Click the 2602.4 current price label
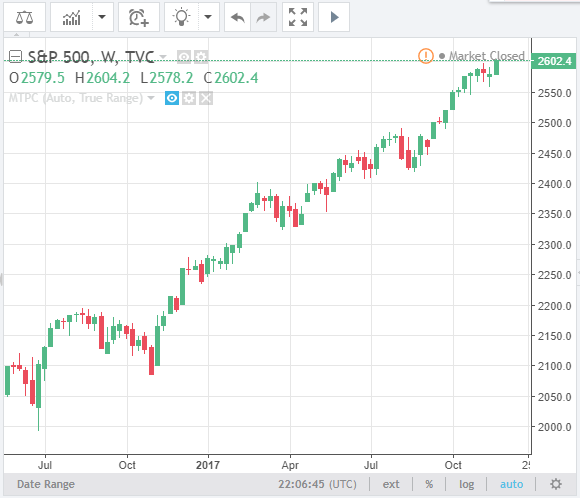The width and height of the screenshot is (580, 498). (554, 61)
